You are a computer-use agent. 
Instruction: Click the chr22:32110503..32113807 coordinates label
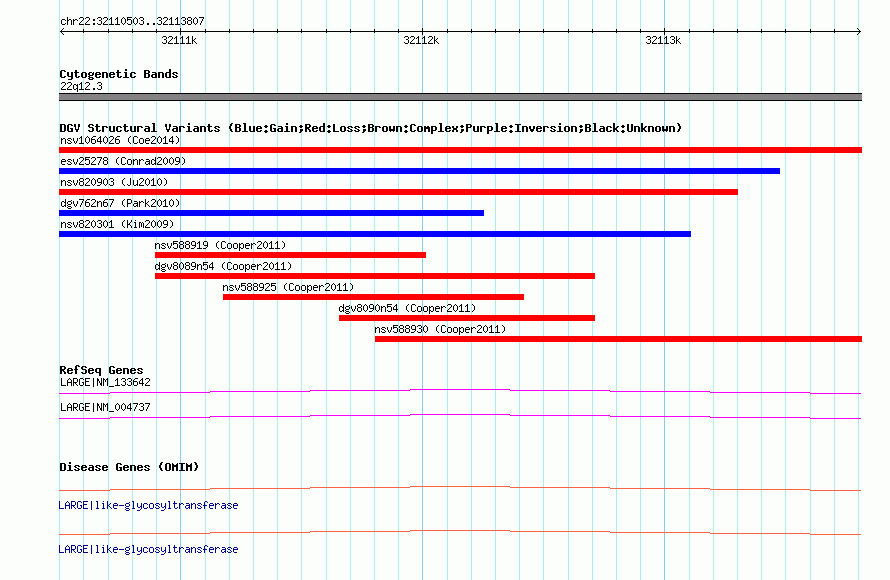132,21
